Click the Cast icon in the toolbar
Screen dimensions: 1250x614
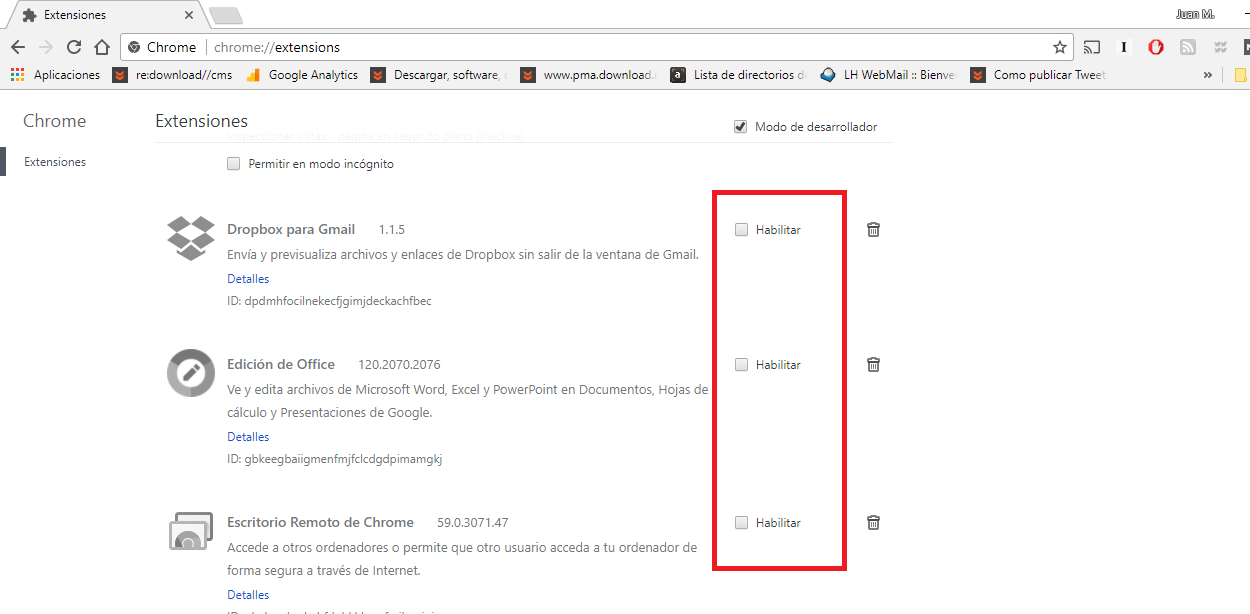(x=1092, y=47)
